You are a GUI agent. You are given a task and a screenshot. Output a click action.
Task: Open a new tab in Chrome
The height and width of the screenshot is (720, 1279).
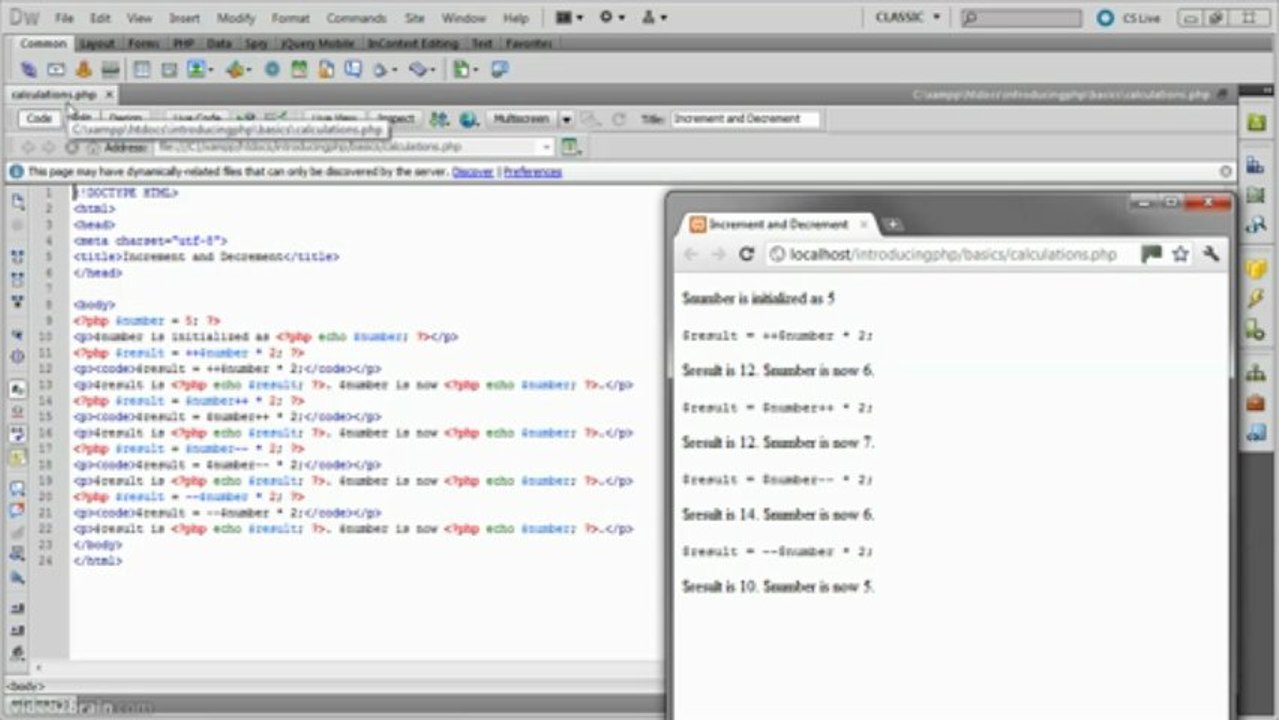click(892, 225)
